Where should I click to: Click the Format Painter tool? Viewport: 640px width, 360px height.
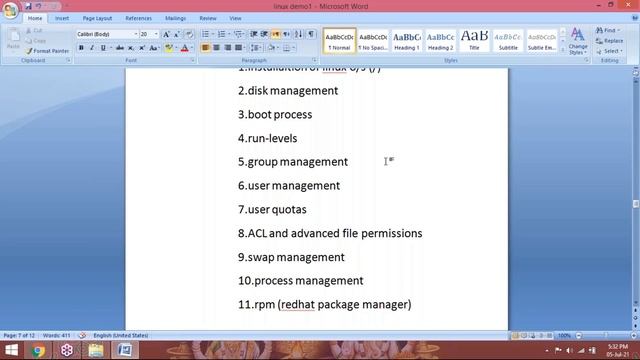(47, 51)
